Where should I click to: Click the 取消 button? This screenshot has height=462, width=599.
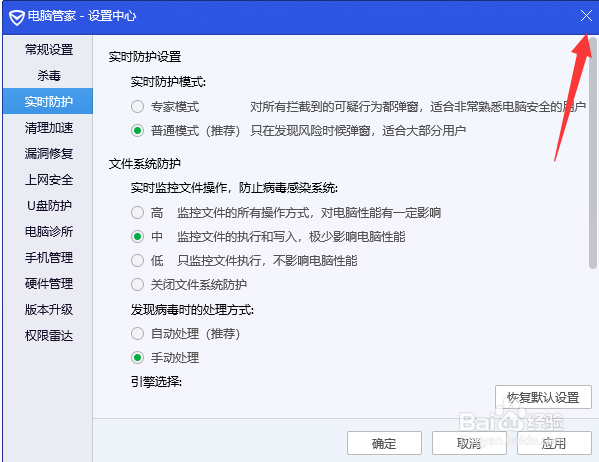[x=469, y=443]
